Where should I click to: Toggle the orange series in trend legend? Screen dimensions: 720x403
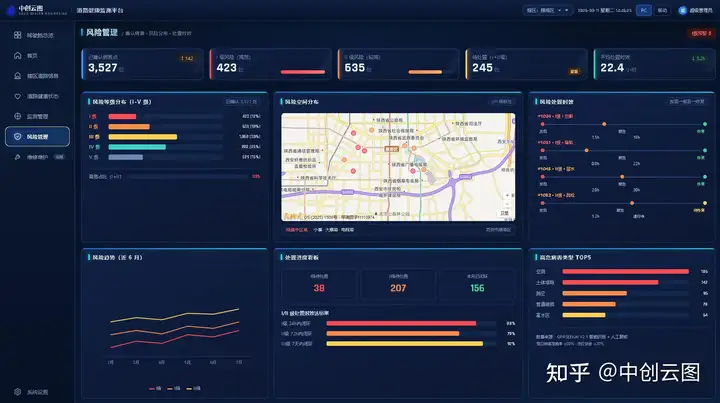174,388
